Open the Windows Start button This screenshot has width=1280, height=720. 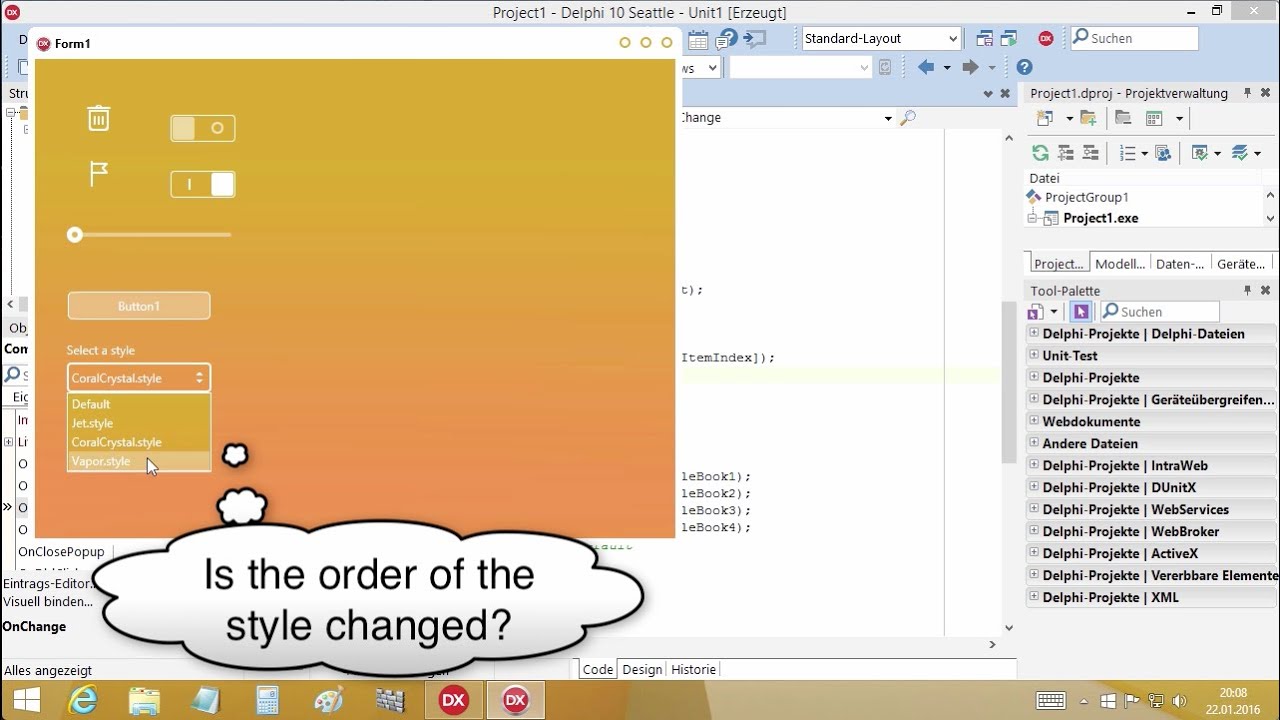[26, 700]
